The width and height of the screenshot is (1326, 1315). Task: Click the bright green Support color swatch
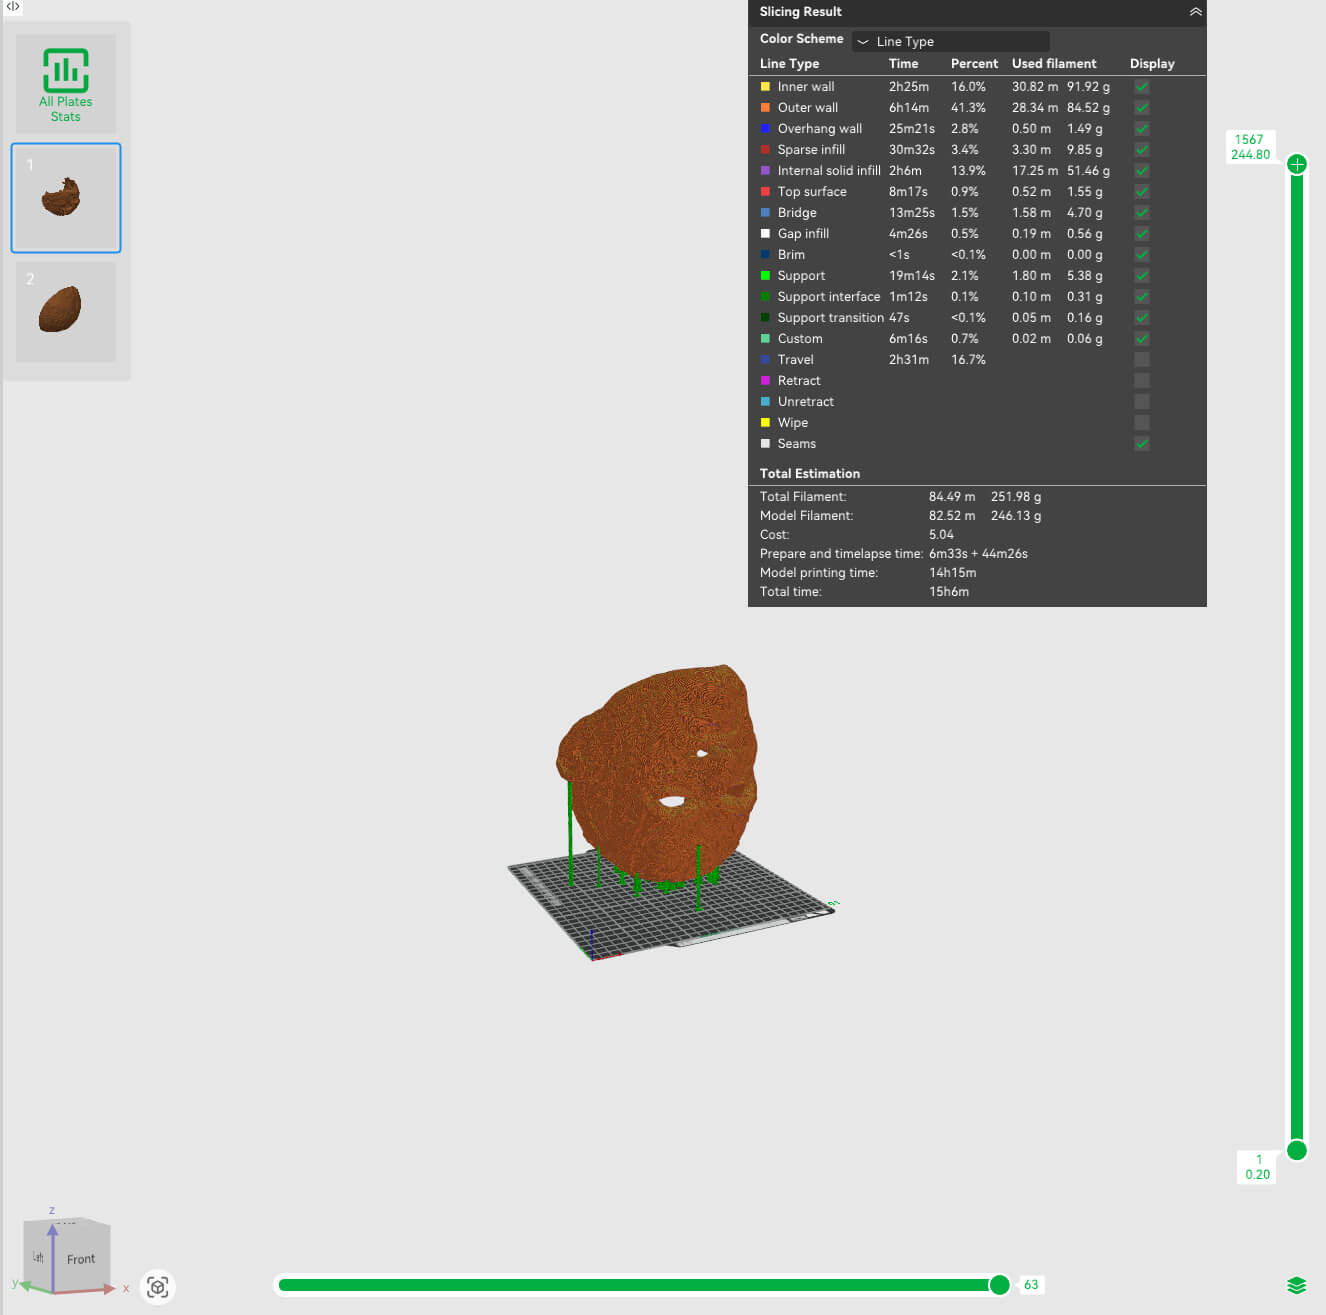(x=765, y=276)
